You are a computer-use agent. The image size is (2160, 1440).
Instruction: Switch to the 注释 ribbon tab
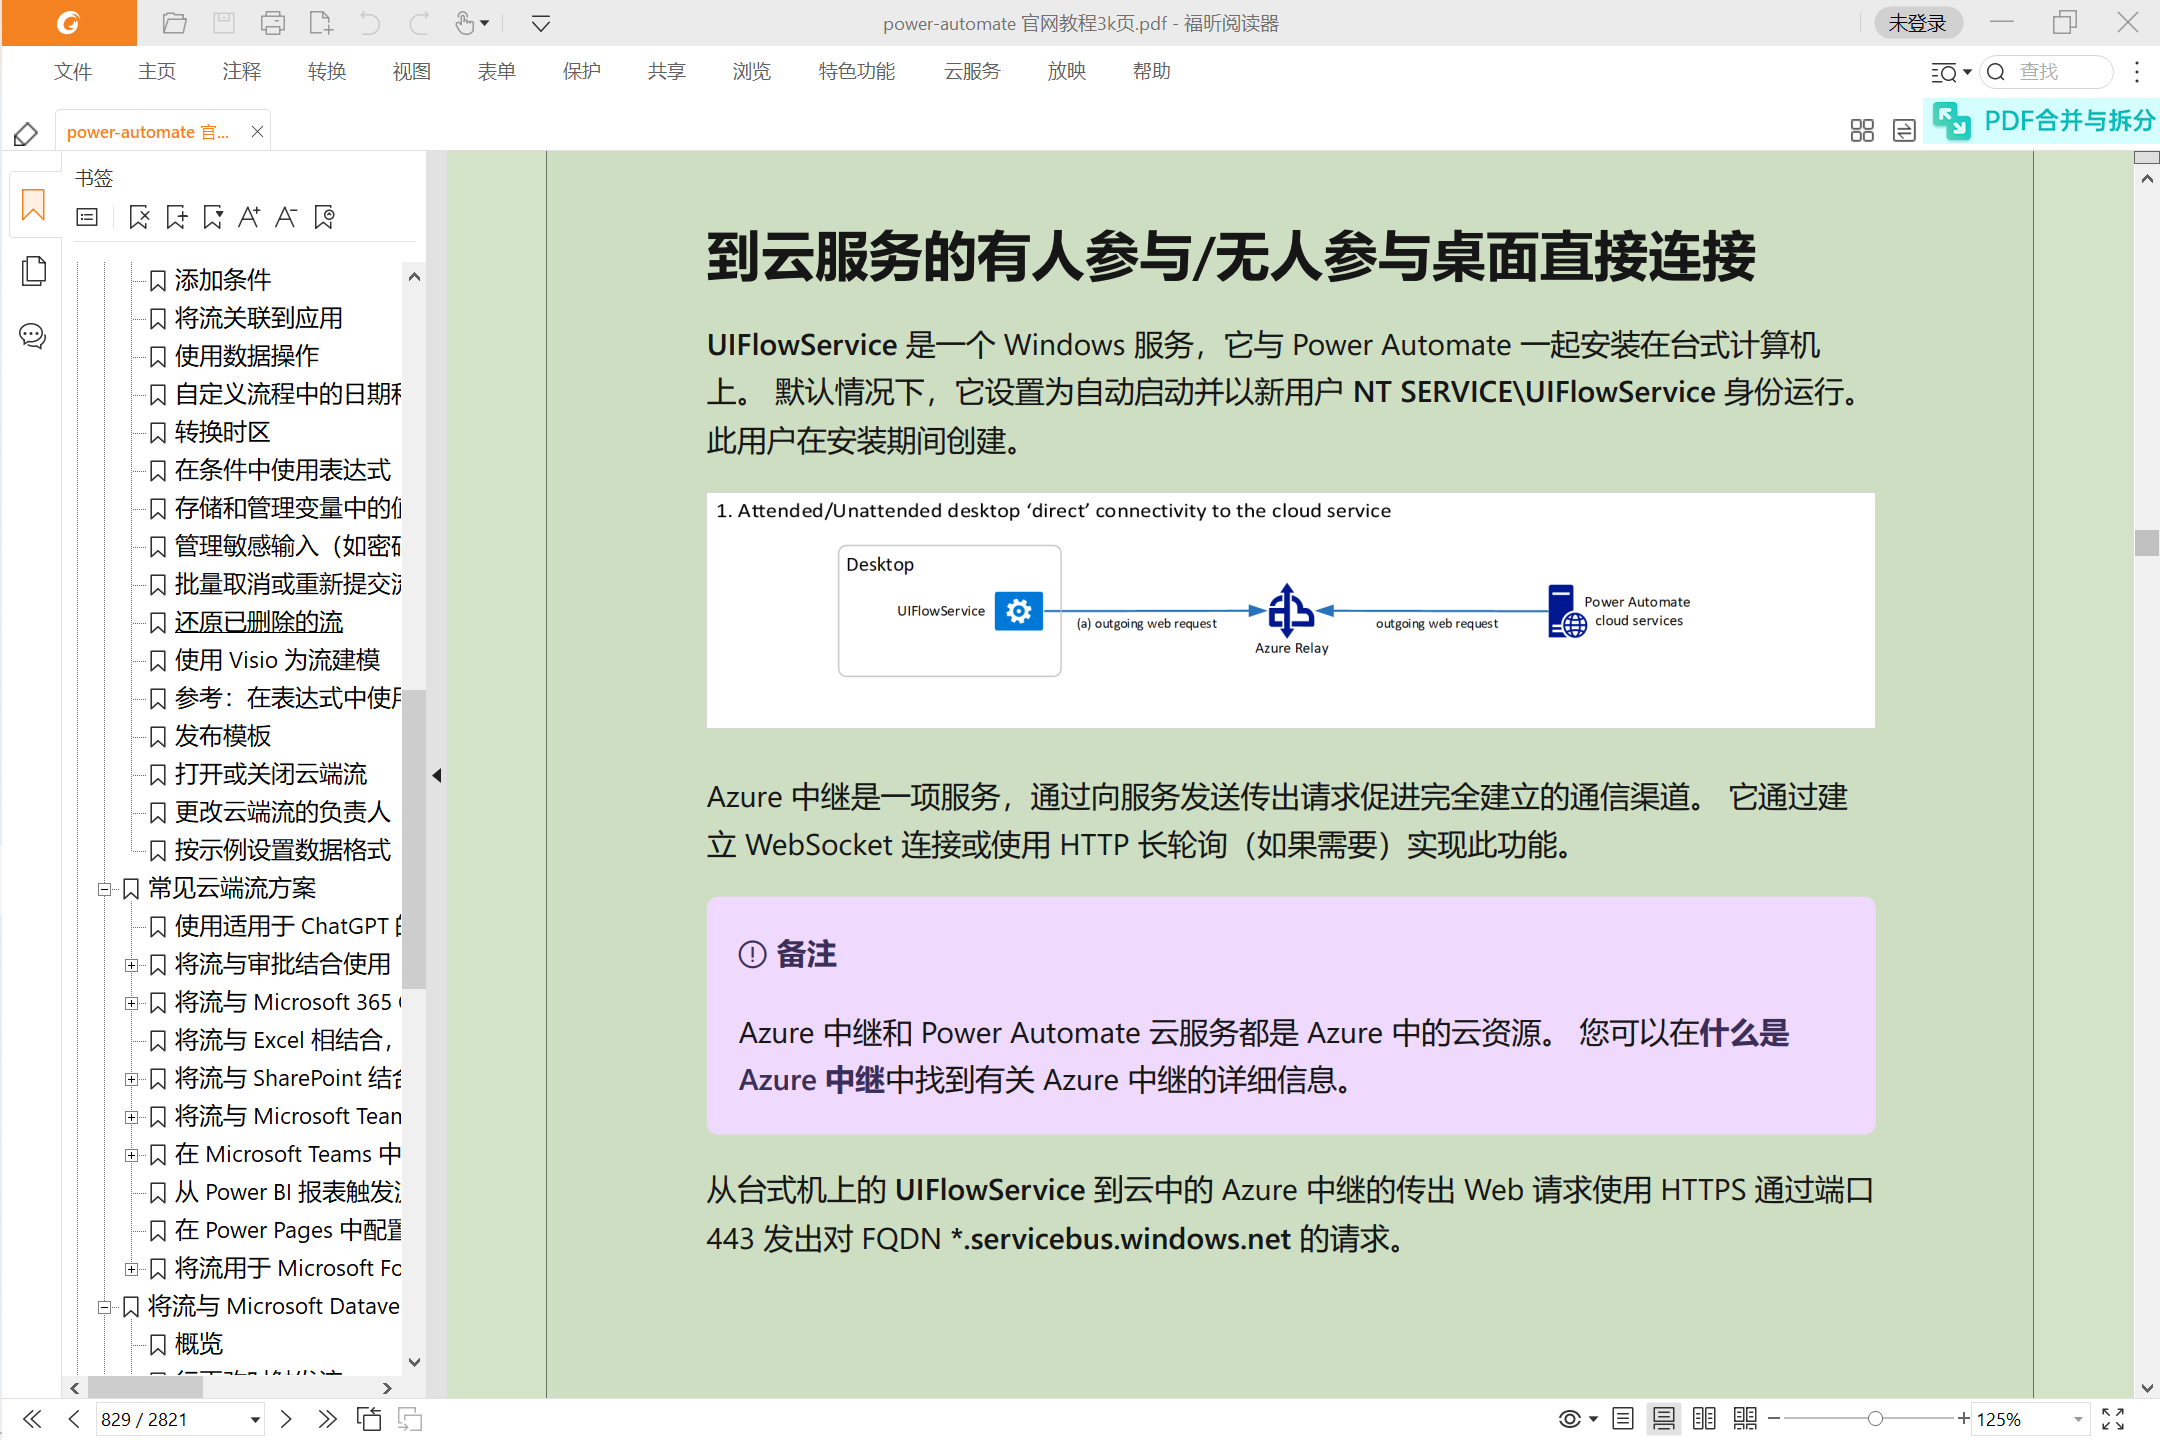242,71
